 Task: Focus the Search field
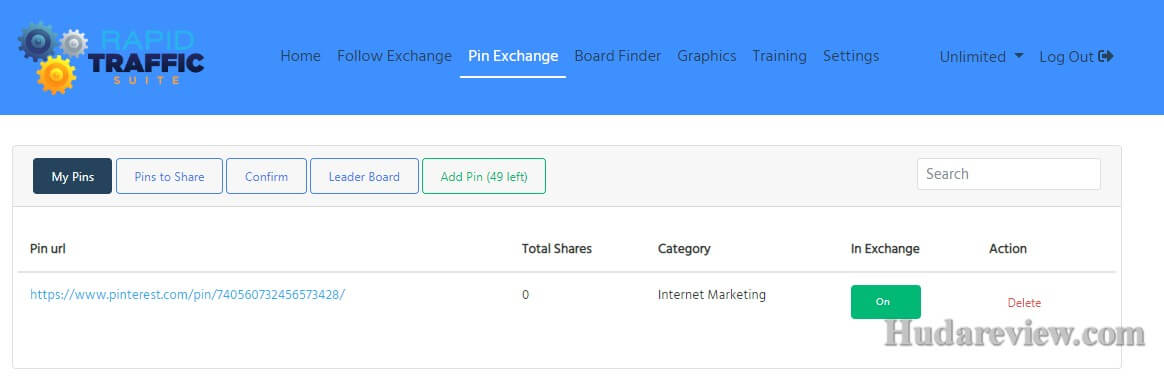(x=1009, y=174)
